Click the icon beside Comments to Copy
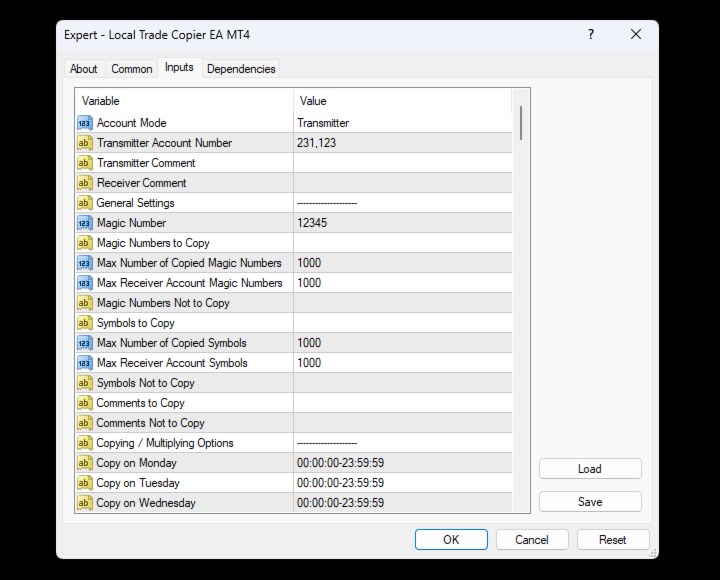 tap(84, 403)
